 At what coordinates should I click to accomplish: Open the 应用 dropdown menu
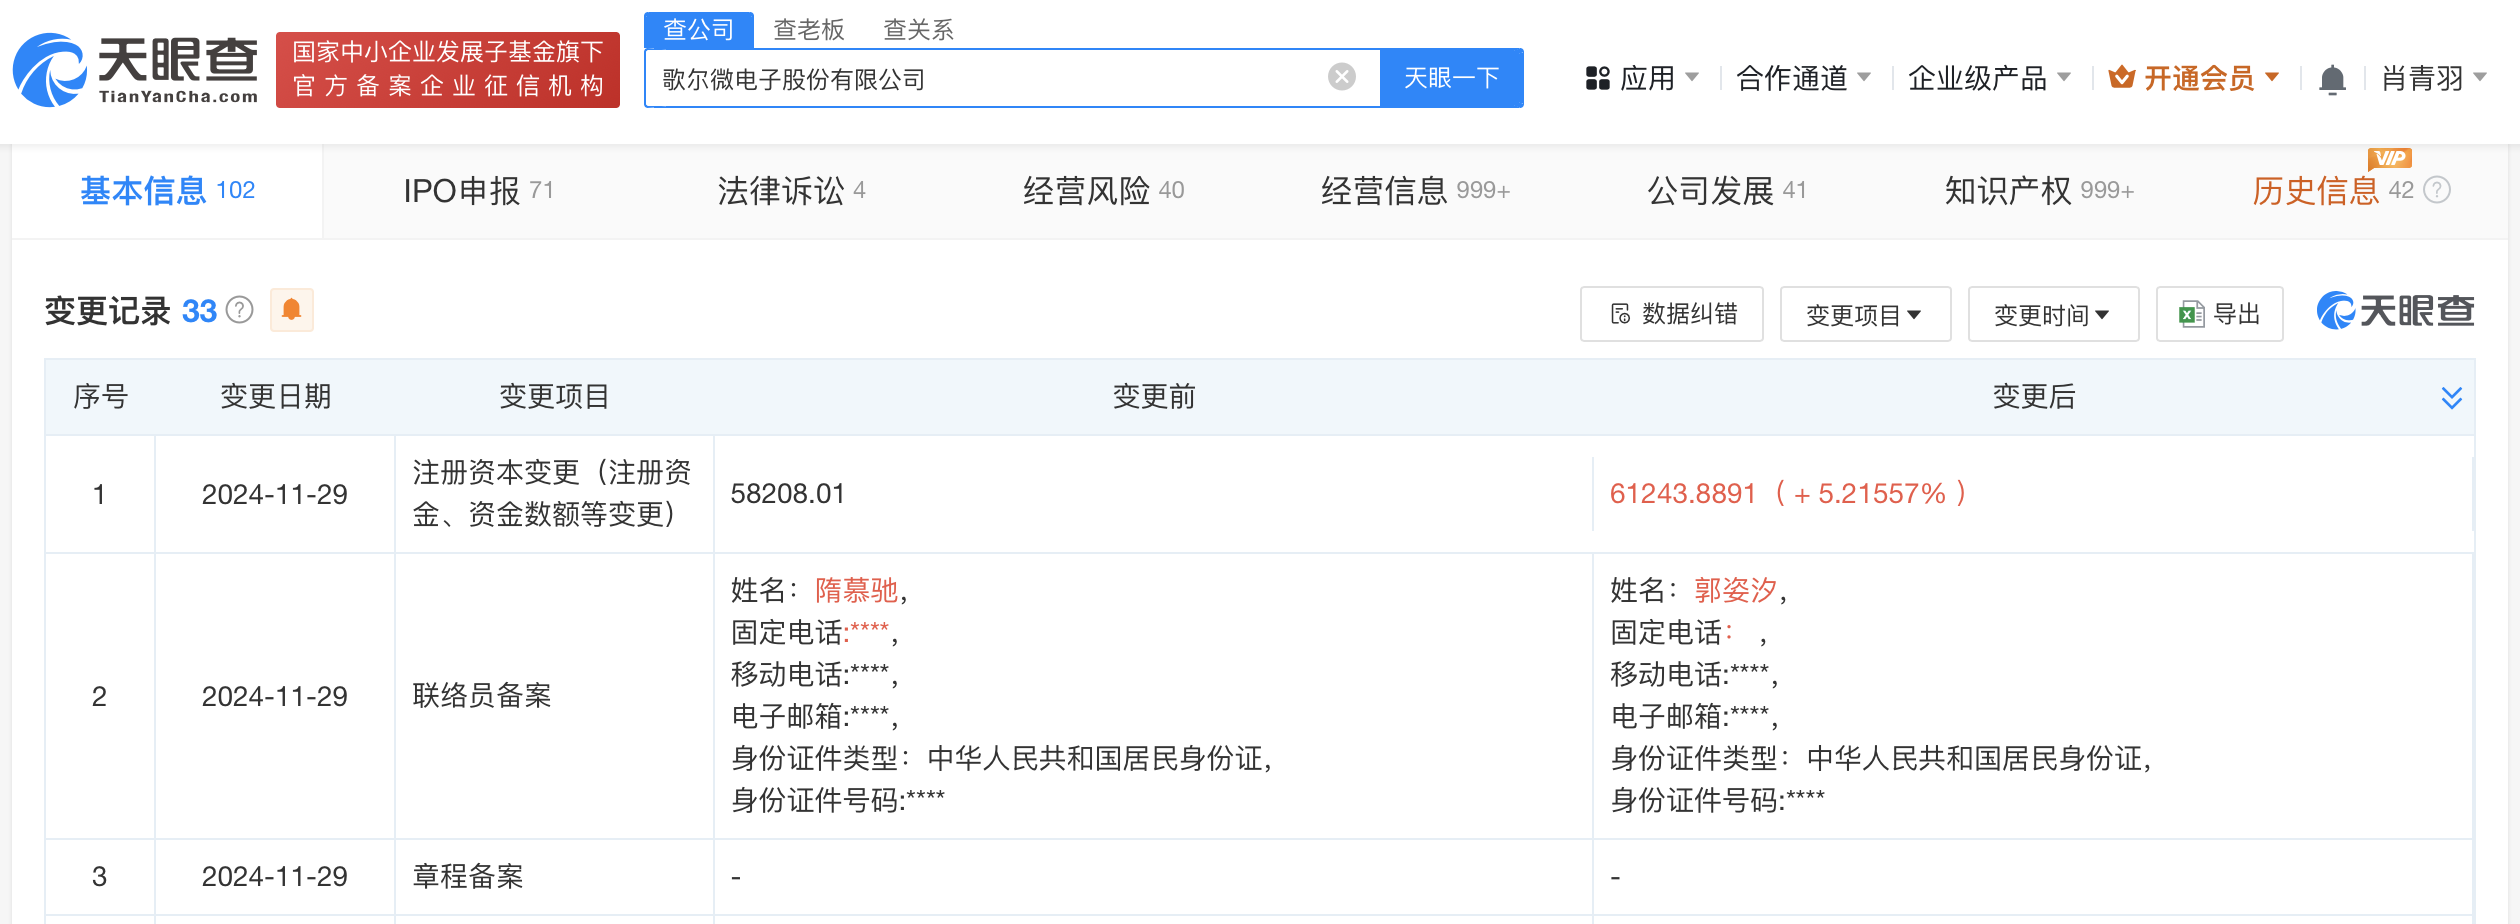[x=1642, y=78]
